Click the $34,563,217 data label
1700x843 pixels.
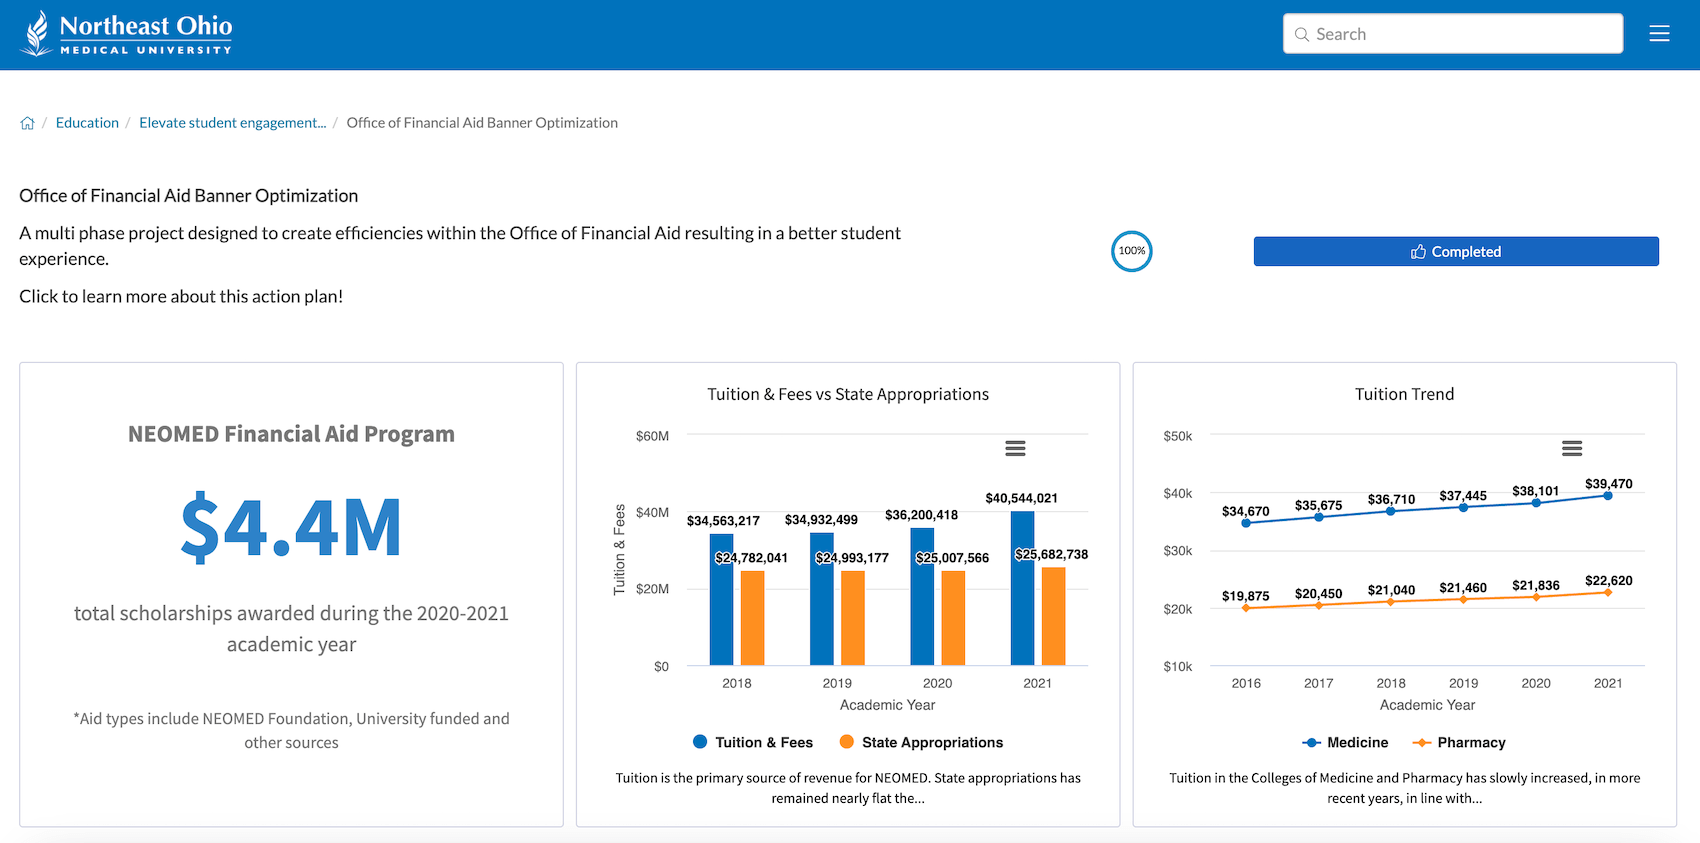click(x=723, y=521)
